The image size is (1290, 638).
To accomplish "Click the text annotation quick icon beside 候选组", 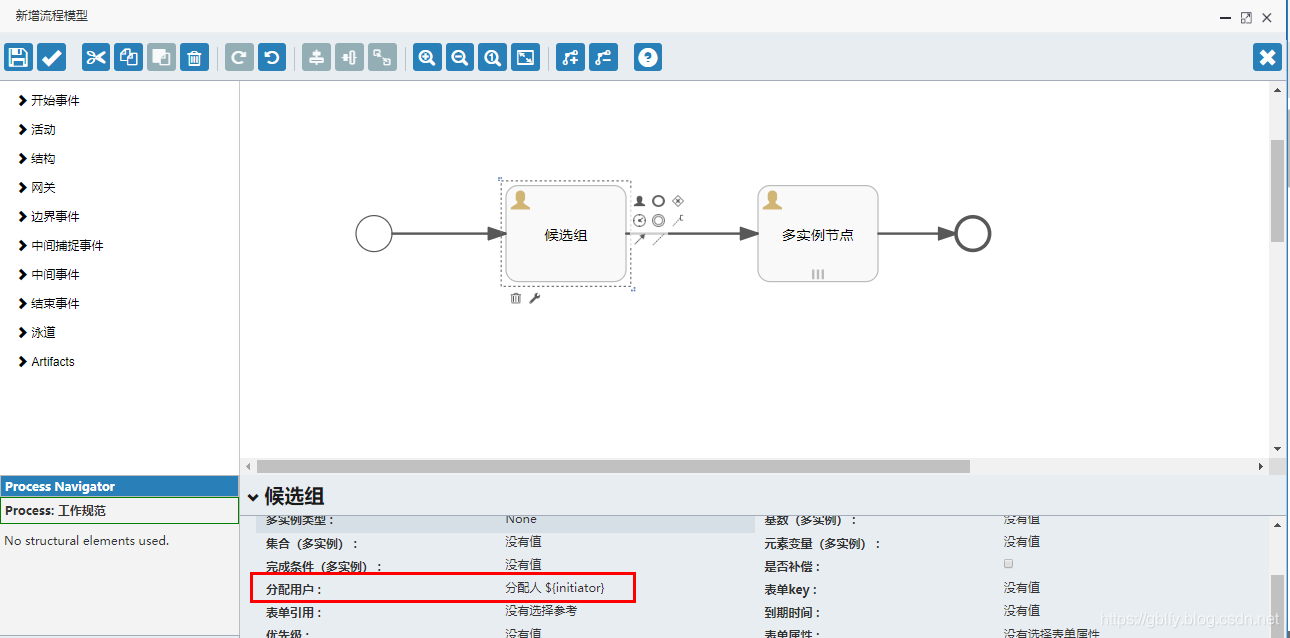I will tap(677, 220).
